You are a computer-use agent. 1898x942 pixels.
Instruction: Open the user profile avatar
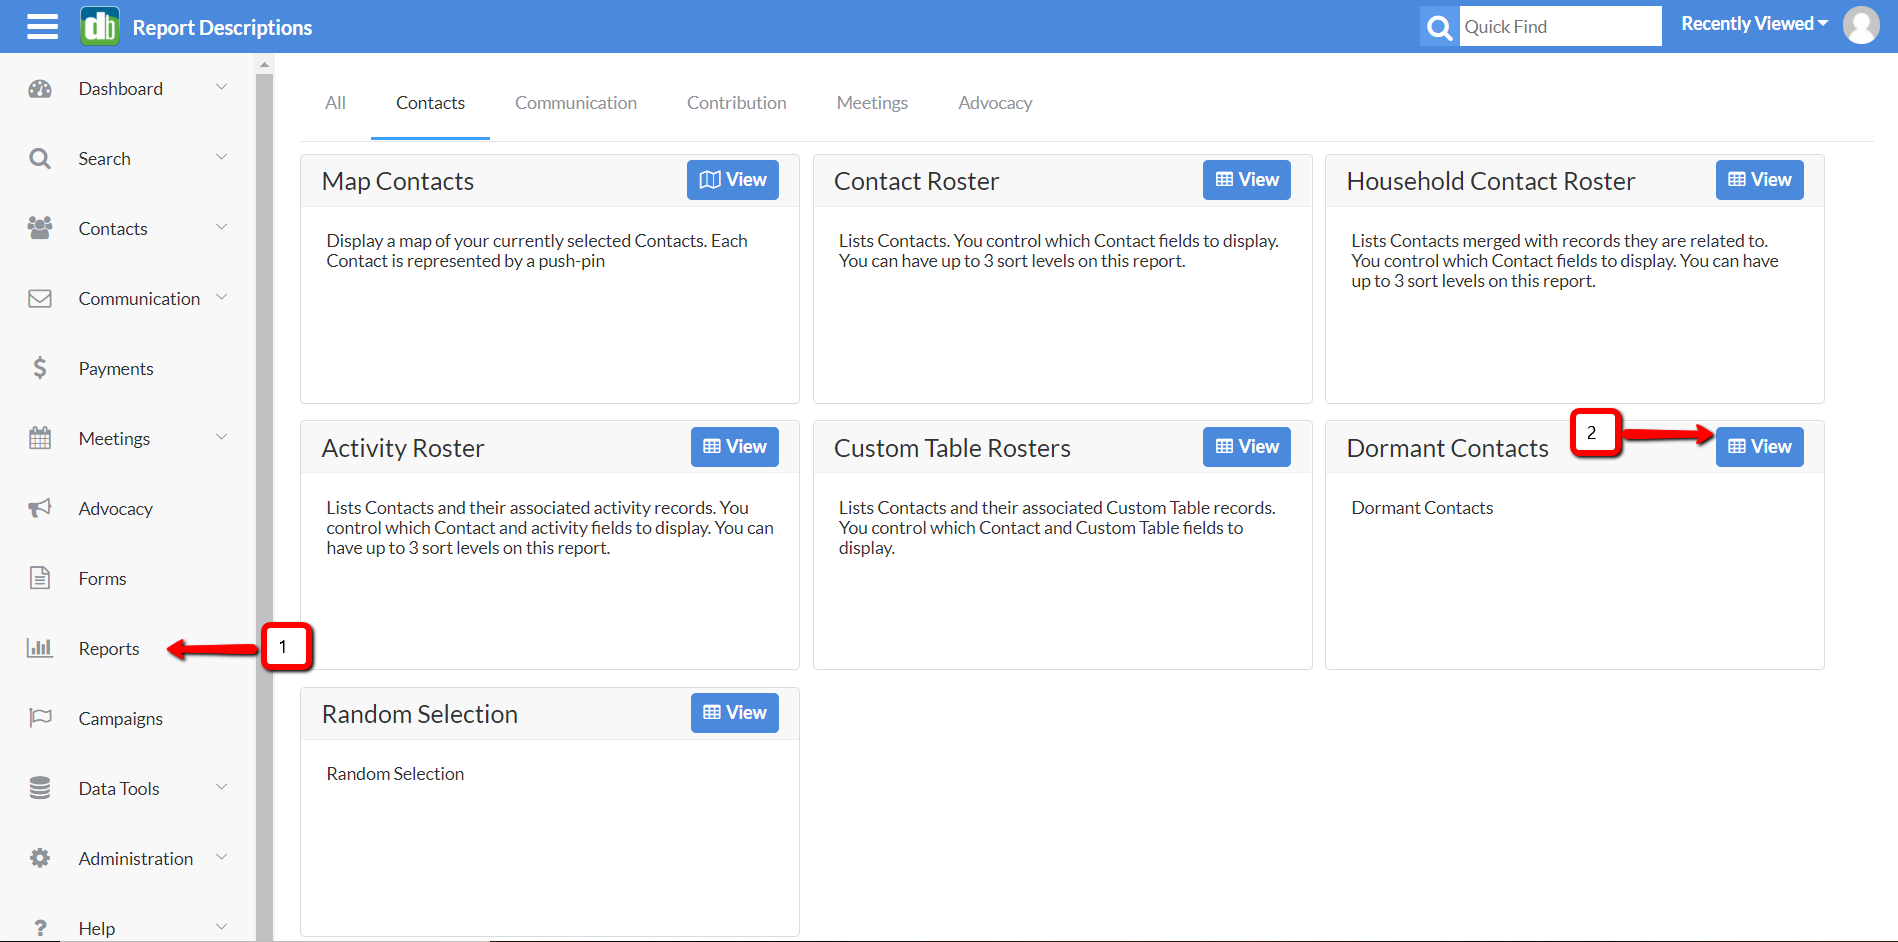pos(1861,26)
